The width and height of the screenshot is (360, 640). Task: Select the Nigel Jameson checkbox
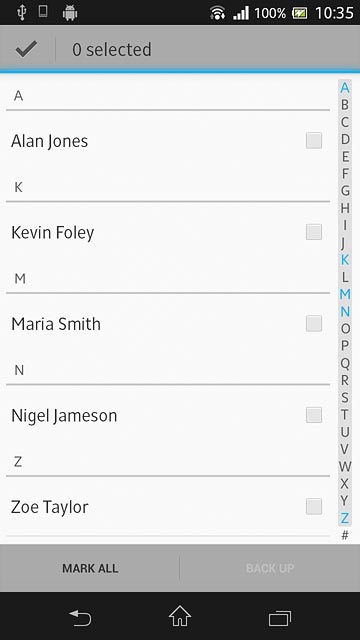[314, 415]
